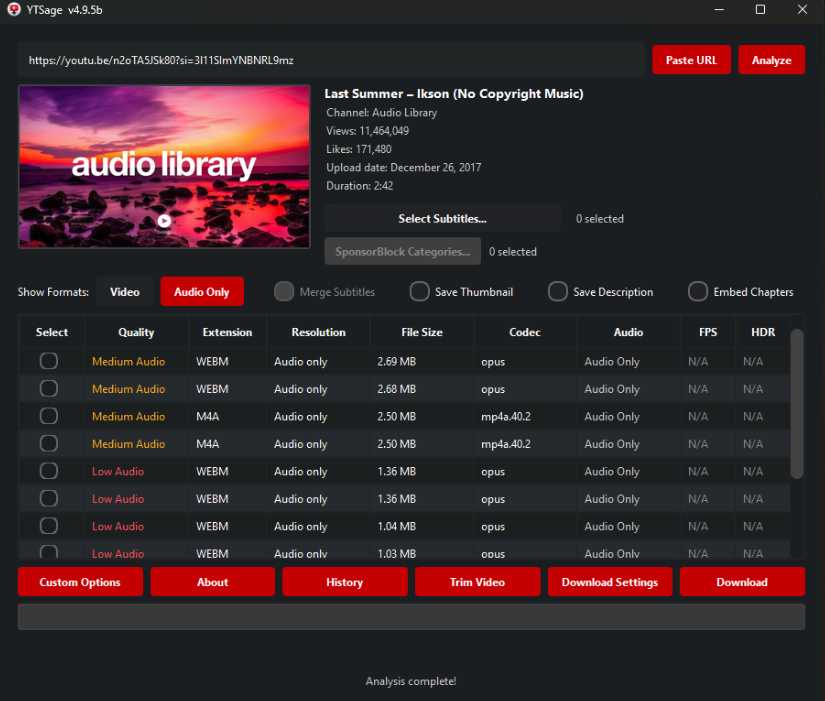Tick the 2.50 MB M4A format checkbox

pos(48,417)
